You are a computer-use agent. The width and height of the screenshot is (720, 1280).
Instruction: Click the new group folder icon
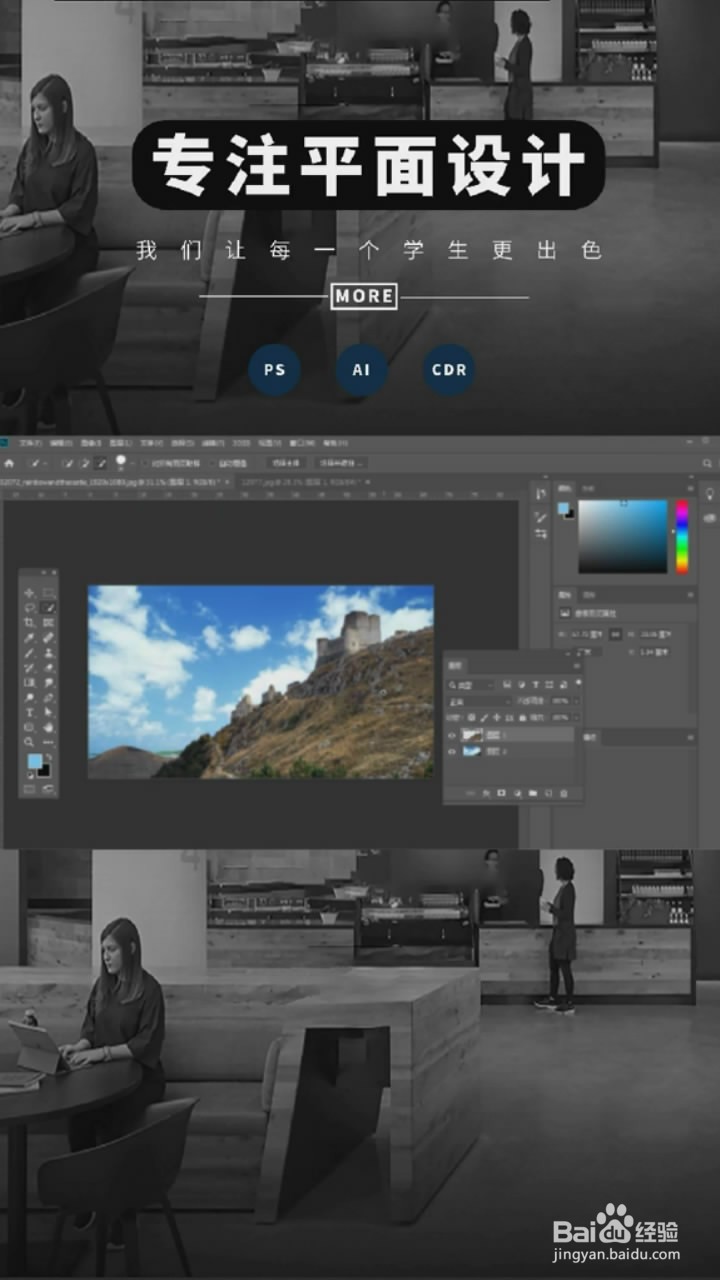coord(533,793)
